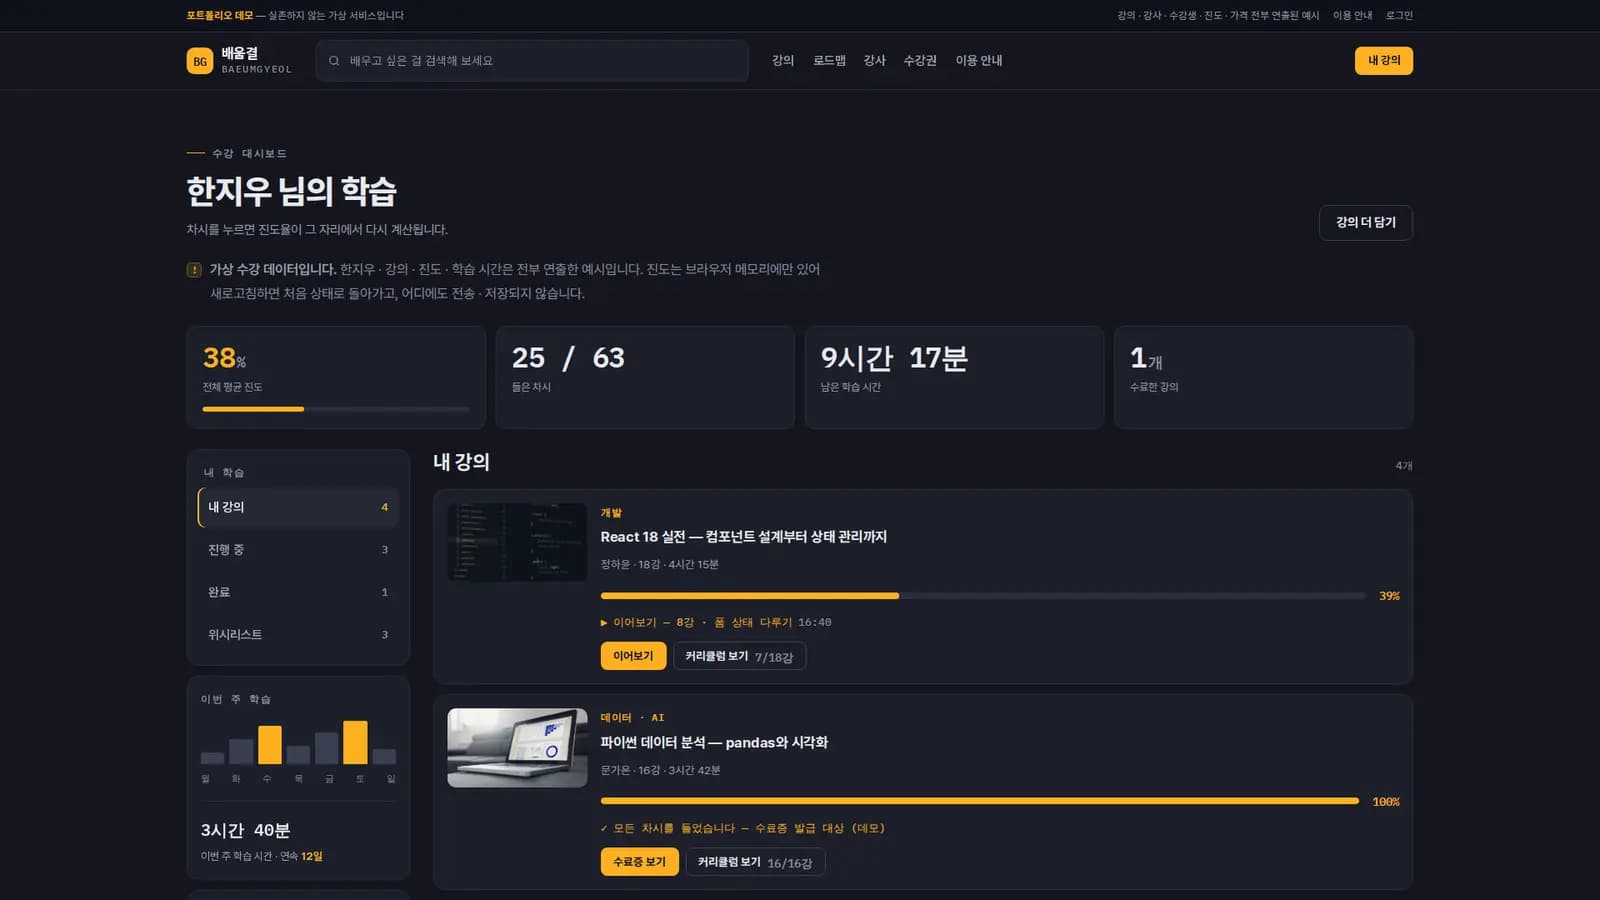The image size is (1600, 900).
Task: Select the 위시리스트 sidebar tab
Action: [x=298, y=635]
